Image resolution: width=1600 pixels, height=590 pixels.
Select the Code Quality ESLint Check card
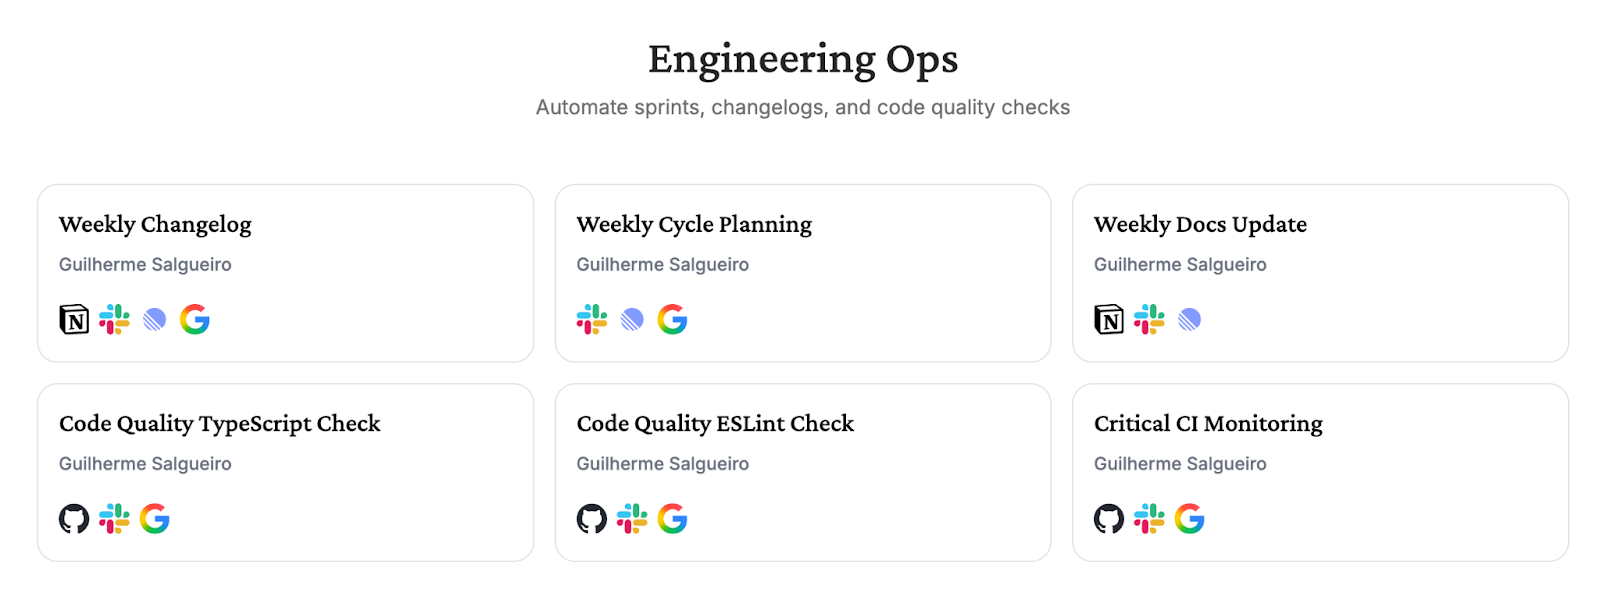pos(803,472)
